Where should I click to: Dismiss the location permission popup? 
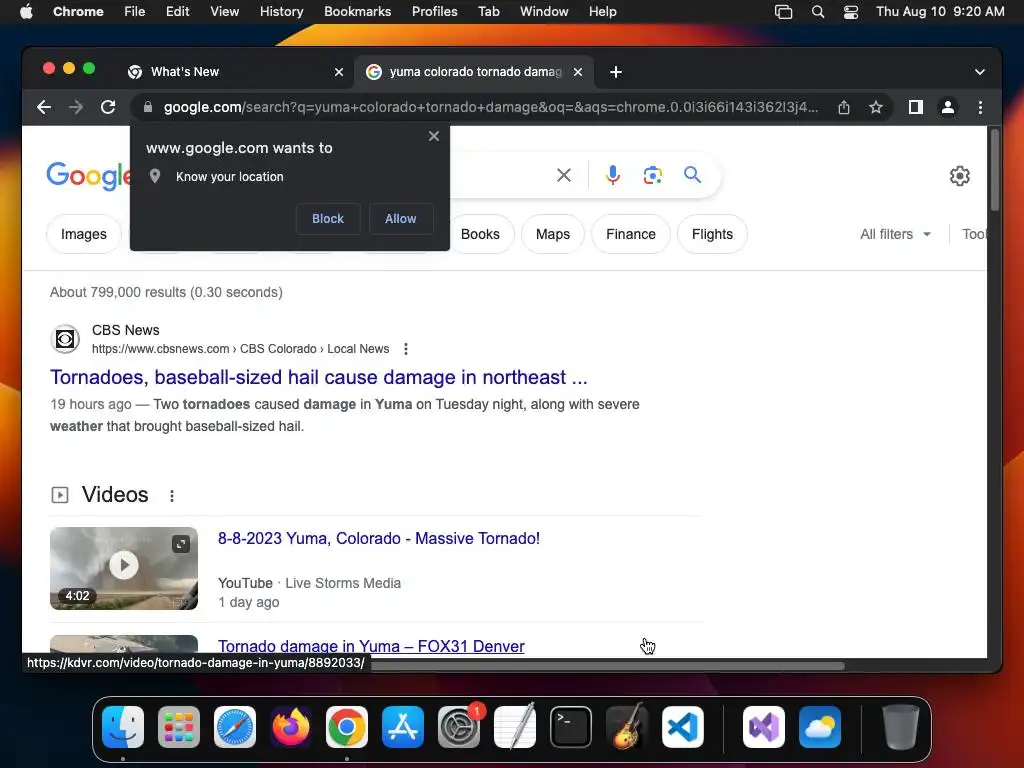(x=434, y=136)
